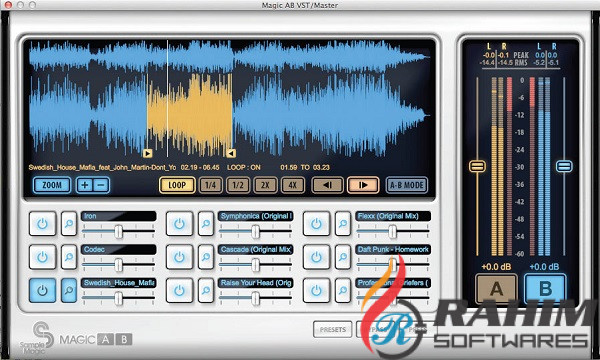Switch to channel A
The height and width of the screenshot is (360, 600).
click(x=496, y=288)
